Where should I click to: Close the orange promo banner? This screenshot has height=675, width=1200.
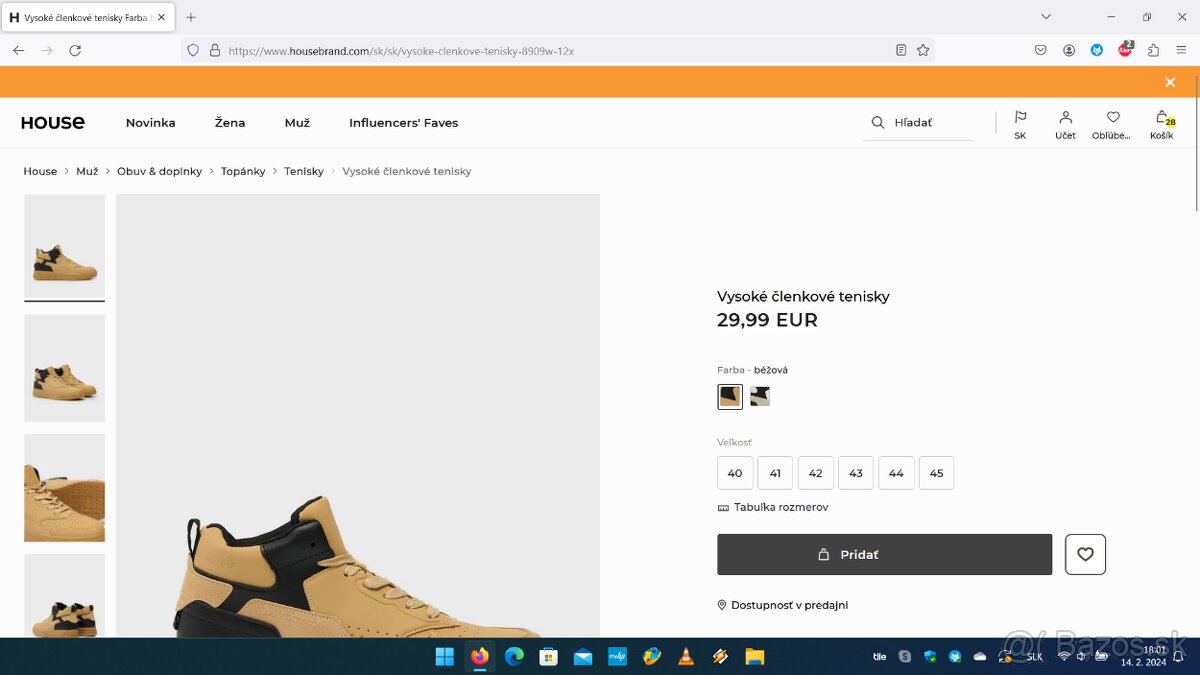(x=1170, y=82)
